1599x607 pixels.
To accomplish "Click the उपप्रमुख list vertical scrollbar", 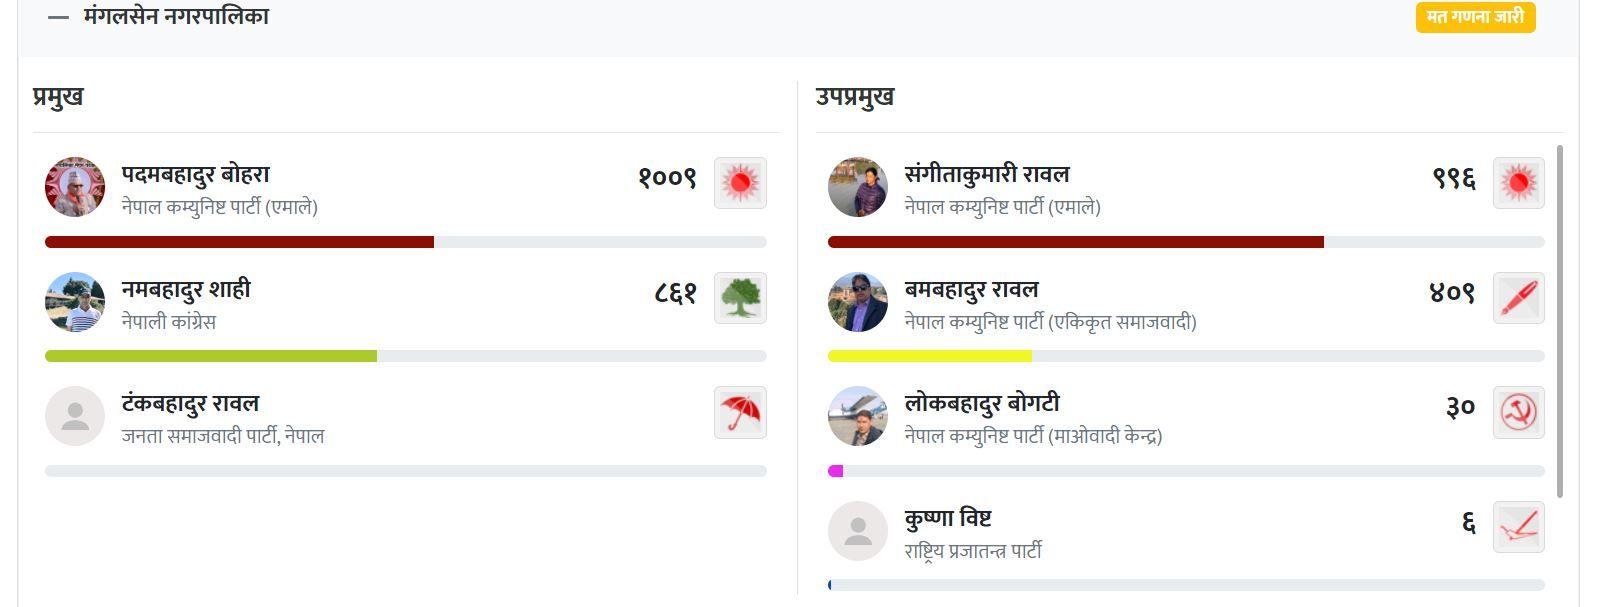I will 1560,320.
